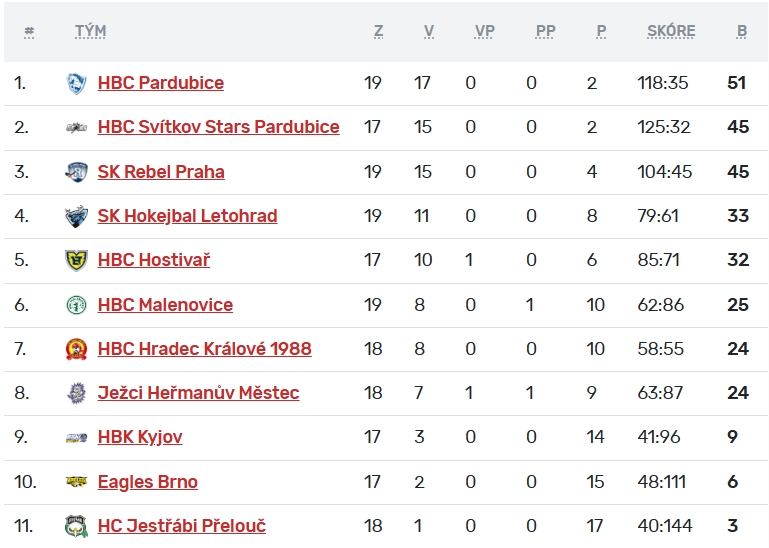Click the HBC Malenovice green logo
769x548 pixels.
click(x=76, y=305)
